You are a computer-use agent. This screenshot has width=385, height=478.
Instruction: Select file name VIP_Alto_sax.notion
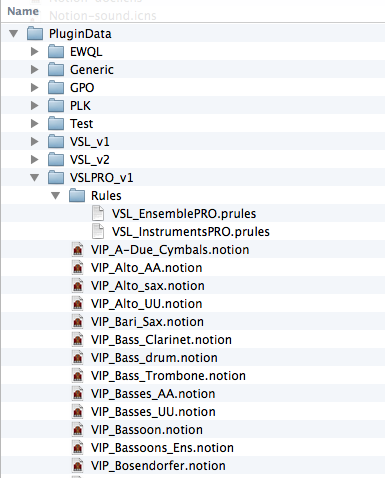click(x=148, y=286)
